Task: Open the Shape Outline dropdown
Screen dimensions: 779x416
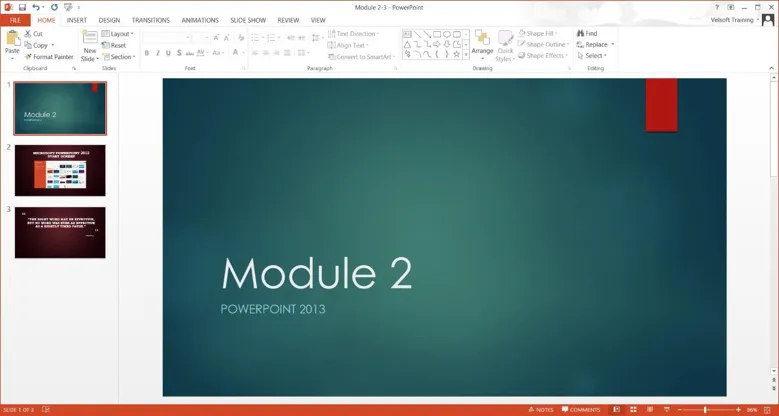Action: (544, 44)
